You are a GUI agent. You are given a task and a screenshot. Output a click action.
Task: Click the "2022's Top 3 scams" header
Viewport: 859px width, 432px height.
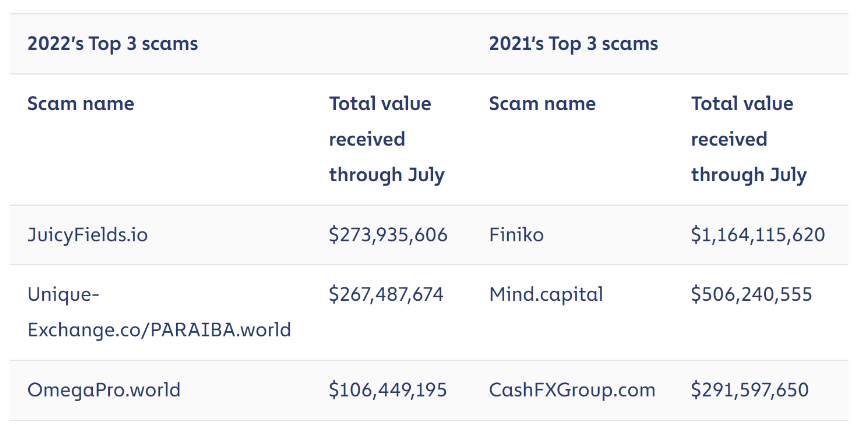pyautogui.click(x=112, y=44)
